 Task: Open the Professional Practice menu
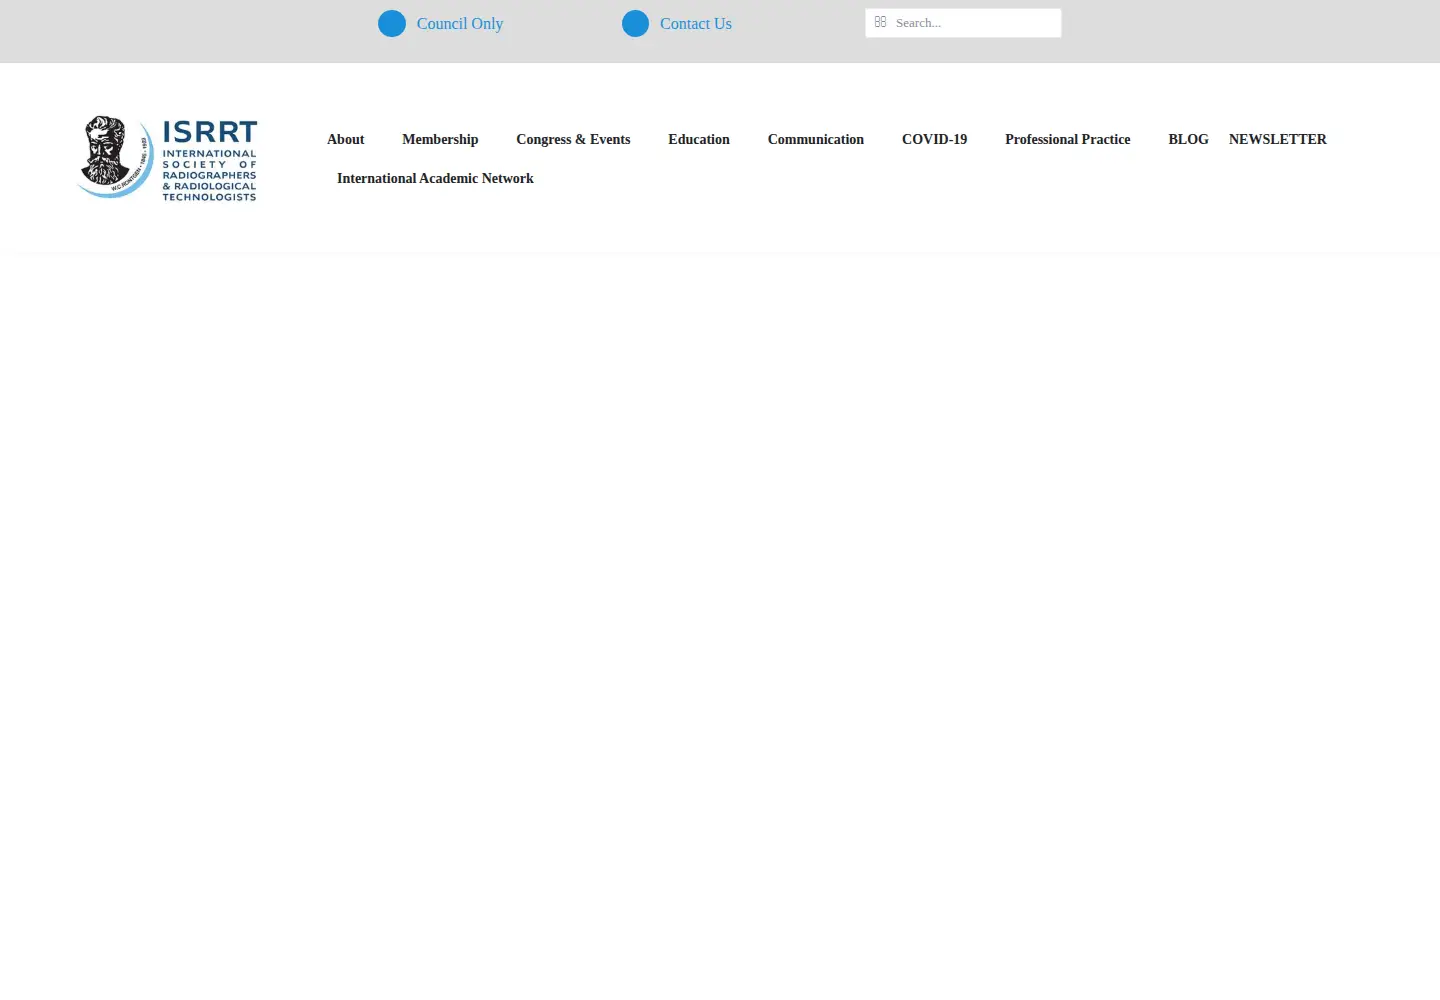pyautogui.click(x=1068, y=140)
